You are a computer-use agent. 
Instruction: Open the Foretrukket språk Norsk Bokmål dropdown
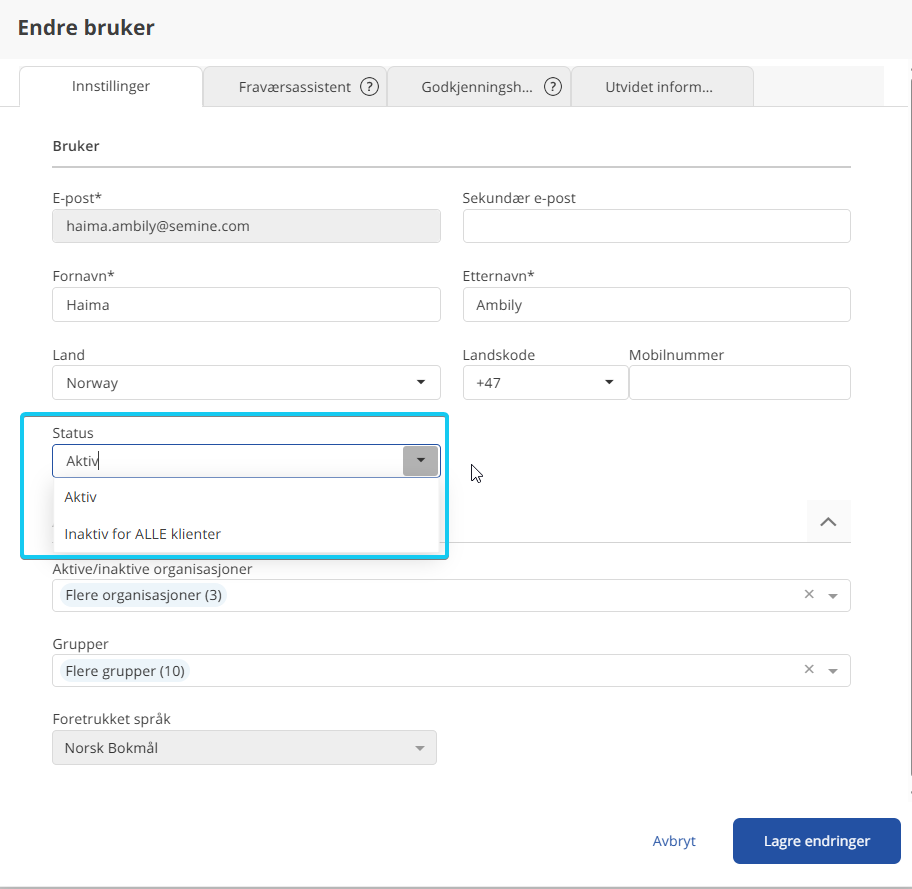244,748
